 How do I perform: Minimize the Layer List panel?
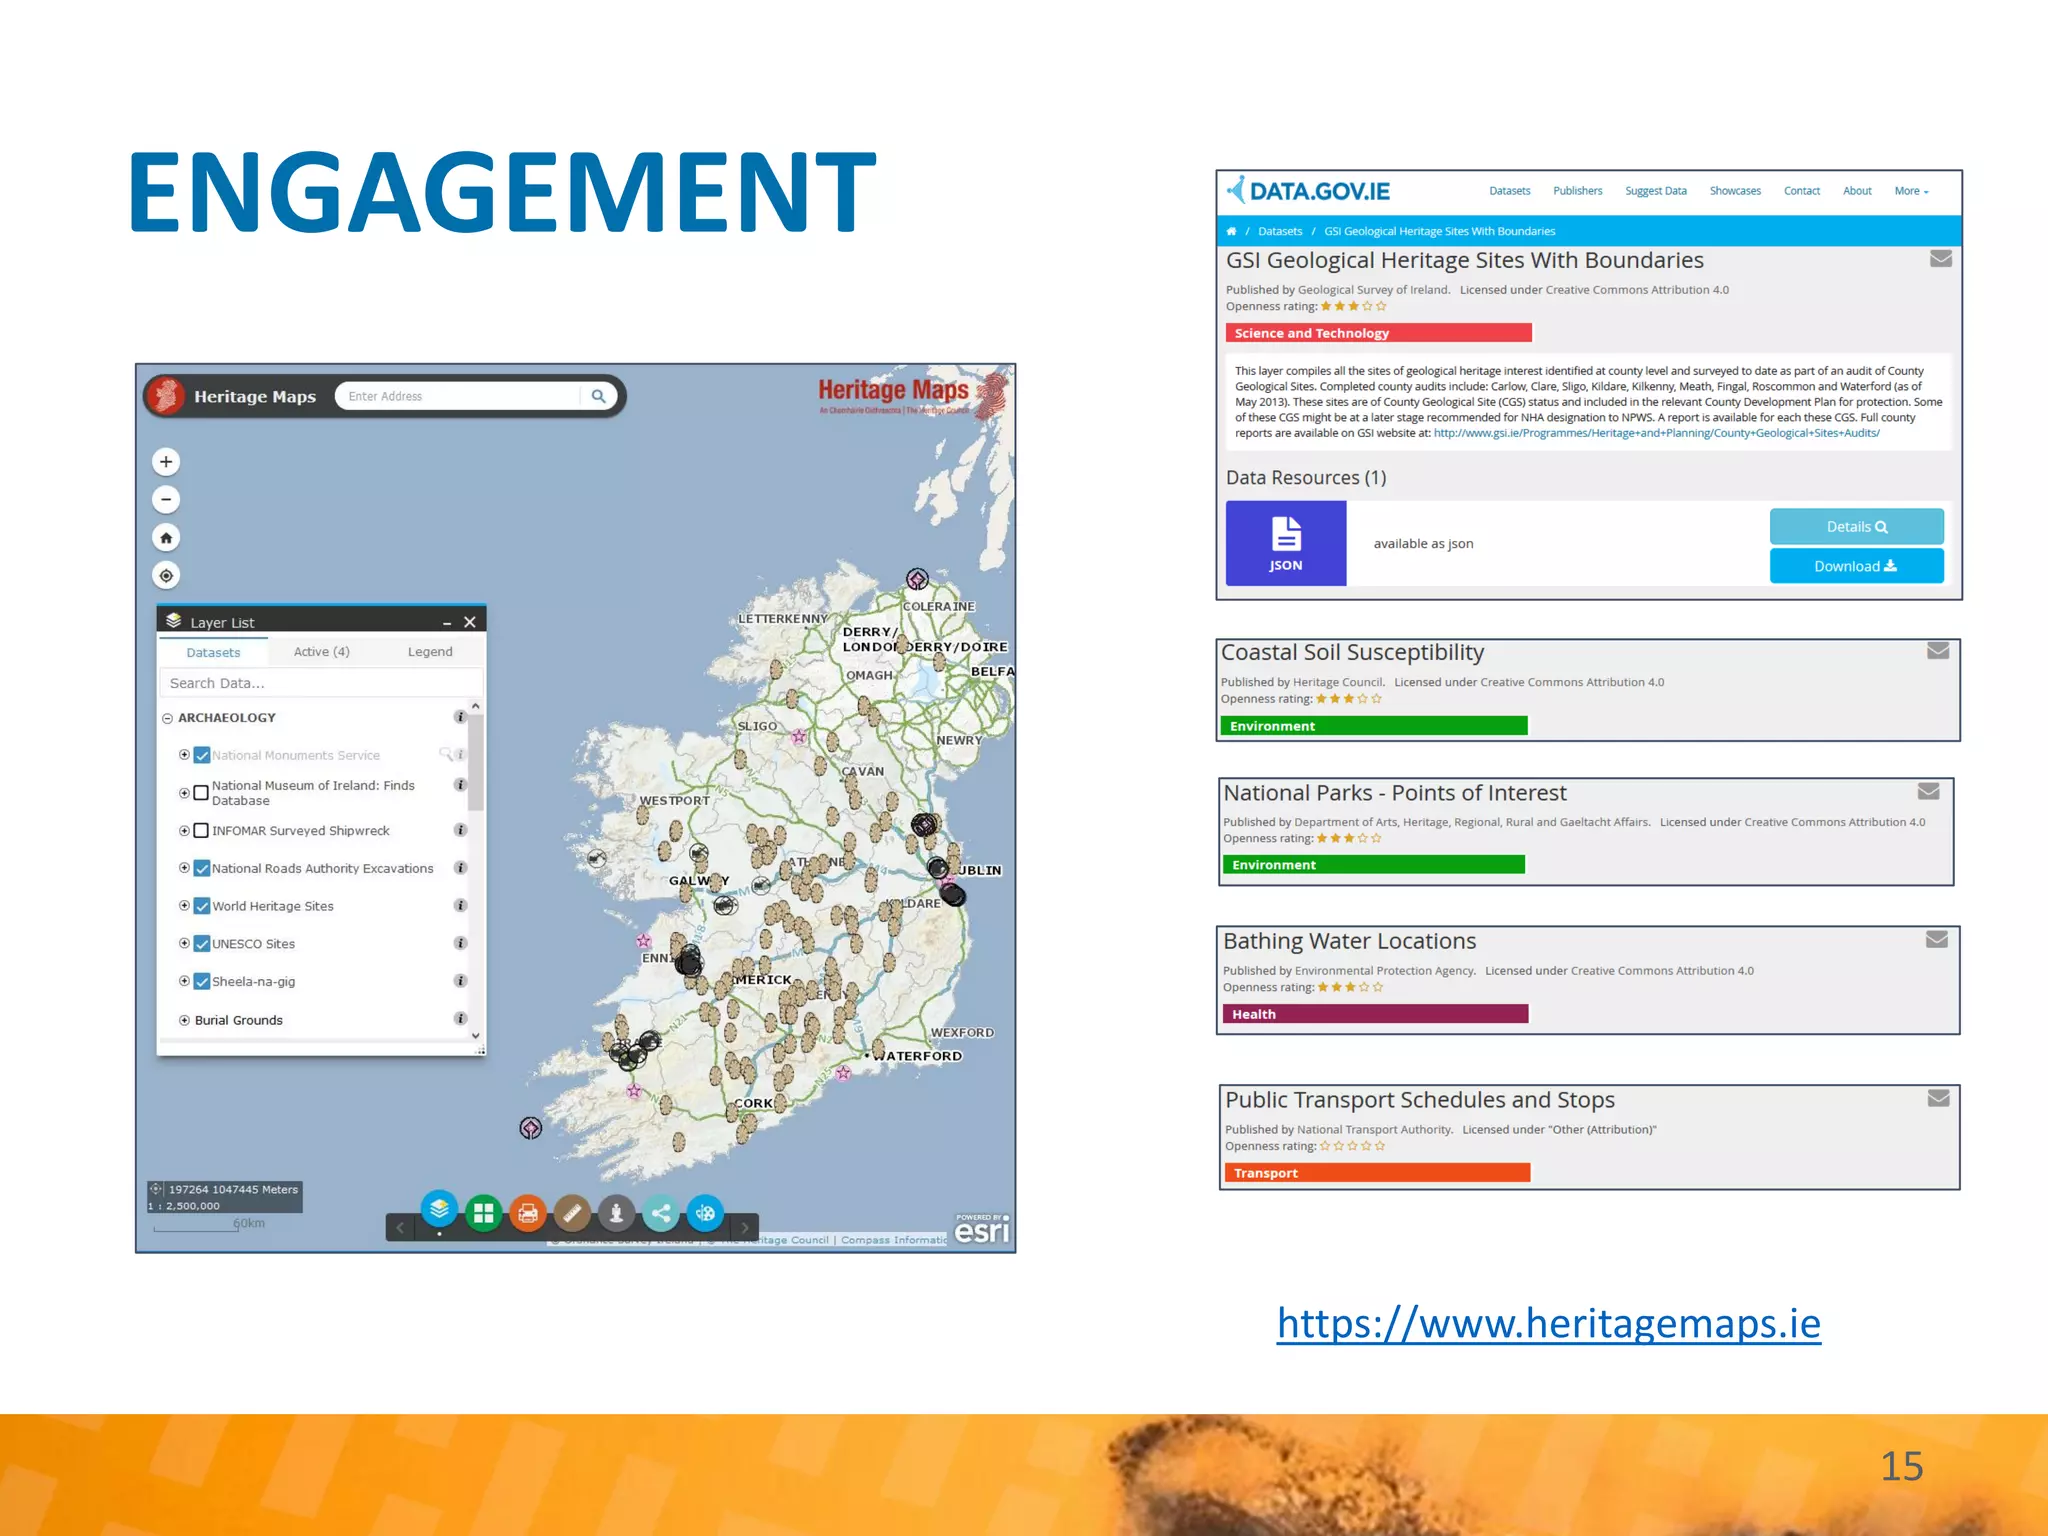[447, 622]
